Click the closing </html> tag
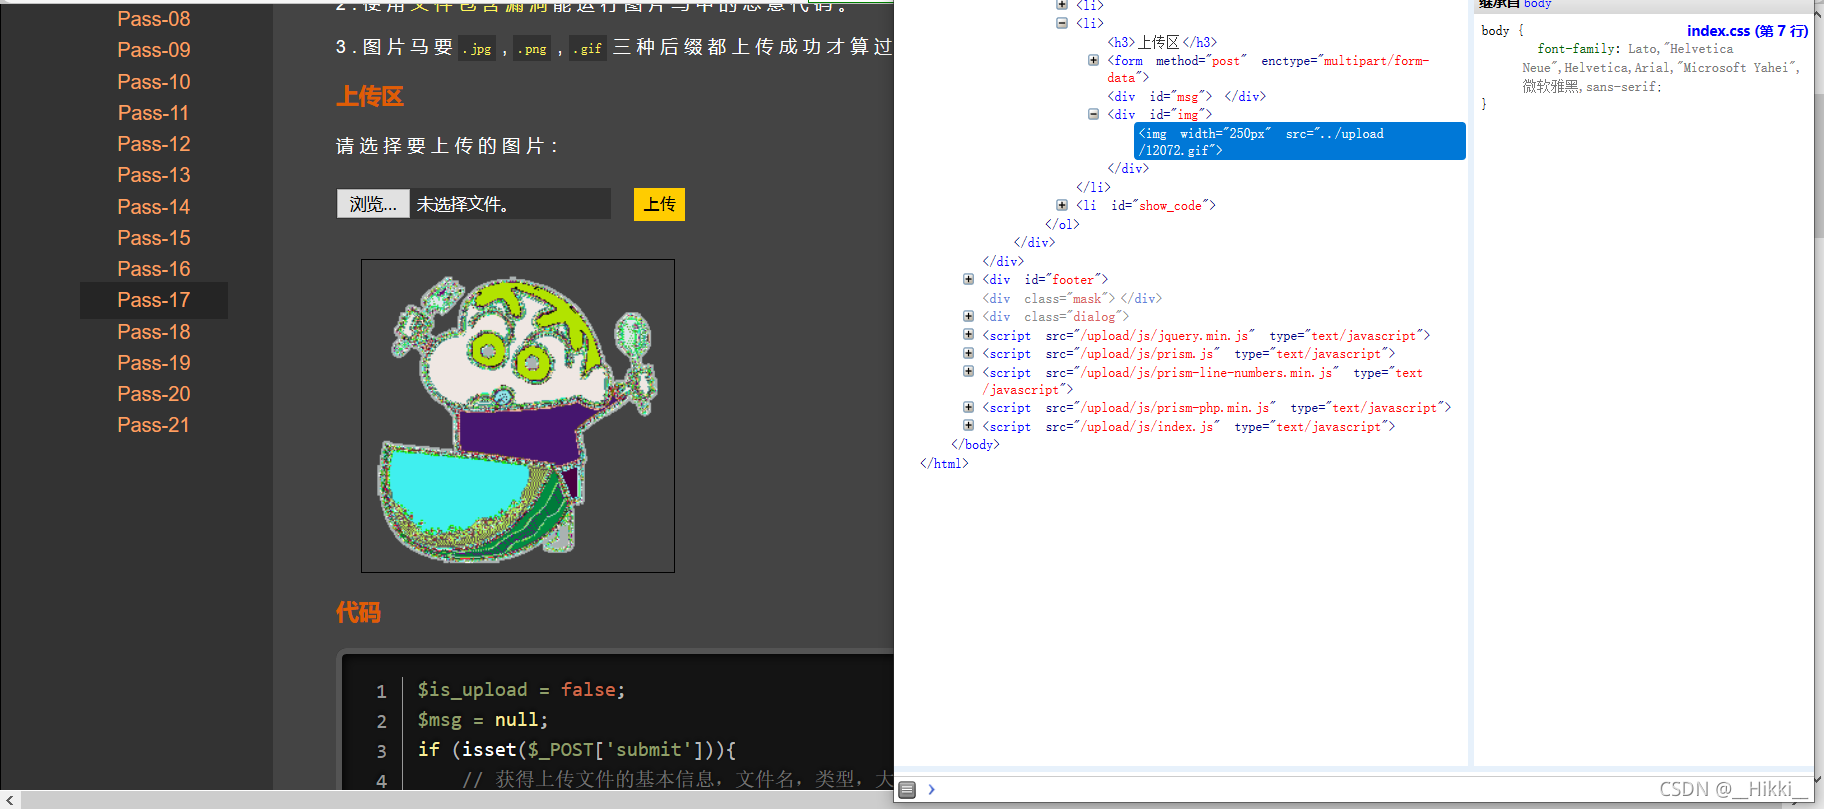Viewport: 1824px width, 809px height. (x=944, y=463)
